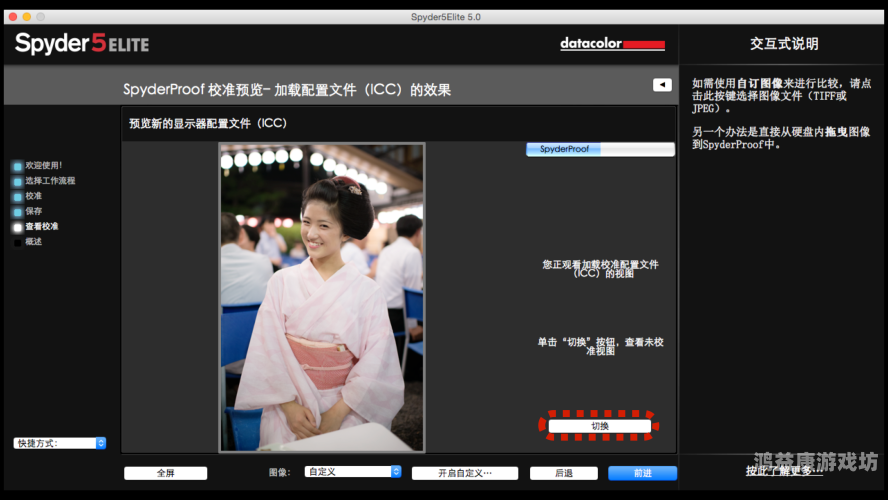
Task: Click the SpyderProof 校准预览 title text
Action: [x=287, y=89]
